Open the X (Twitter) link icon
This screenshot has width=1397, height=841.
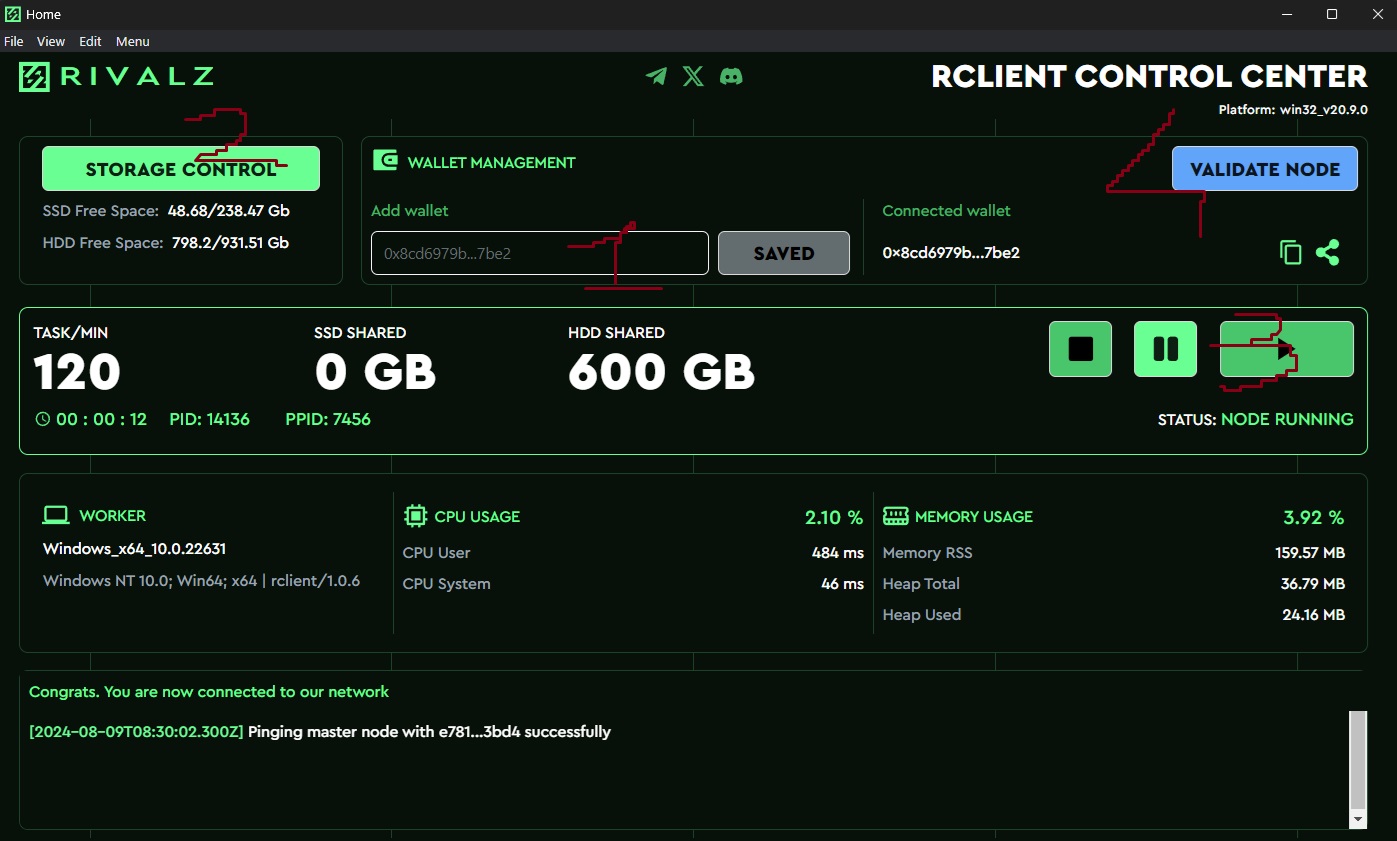[x=693, y=76]
